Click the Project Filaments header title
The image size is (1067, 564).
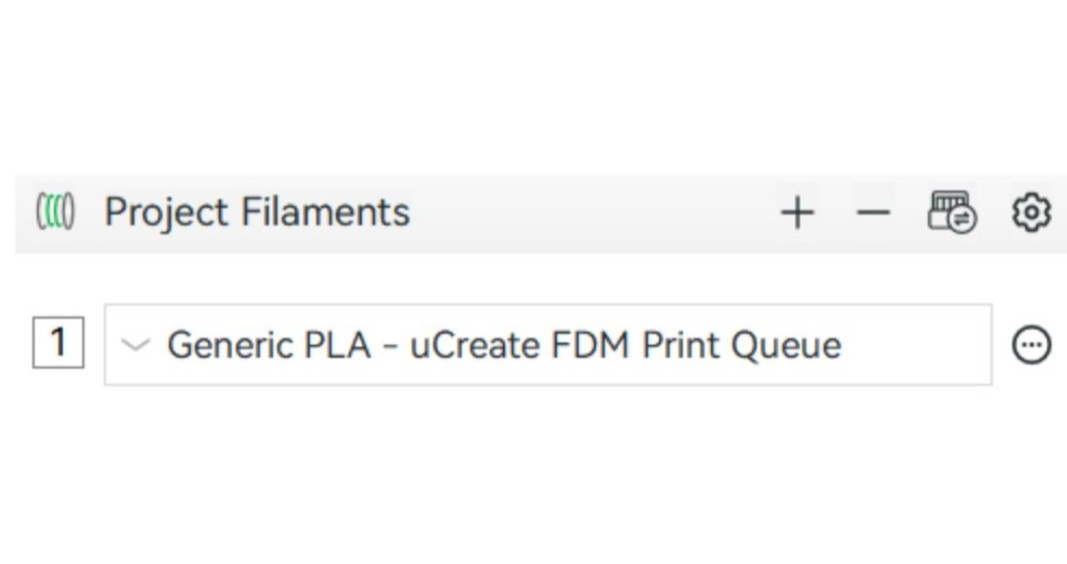coord(257,212)
